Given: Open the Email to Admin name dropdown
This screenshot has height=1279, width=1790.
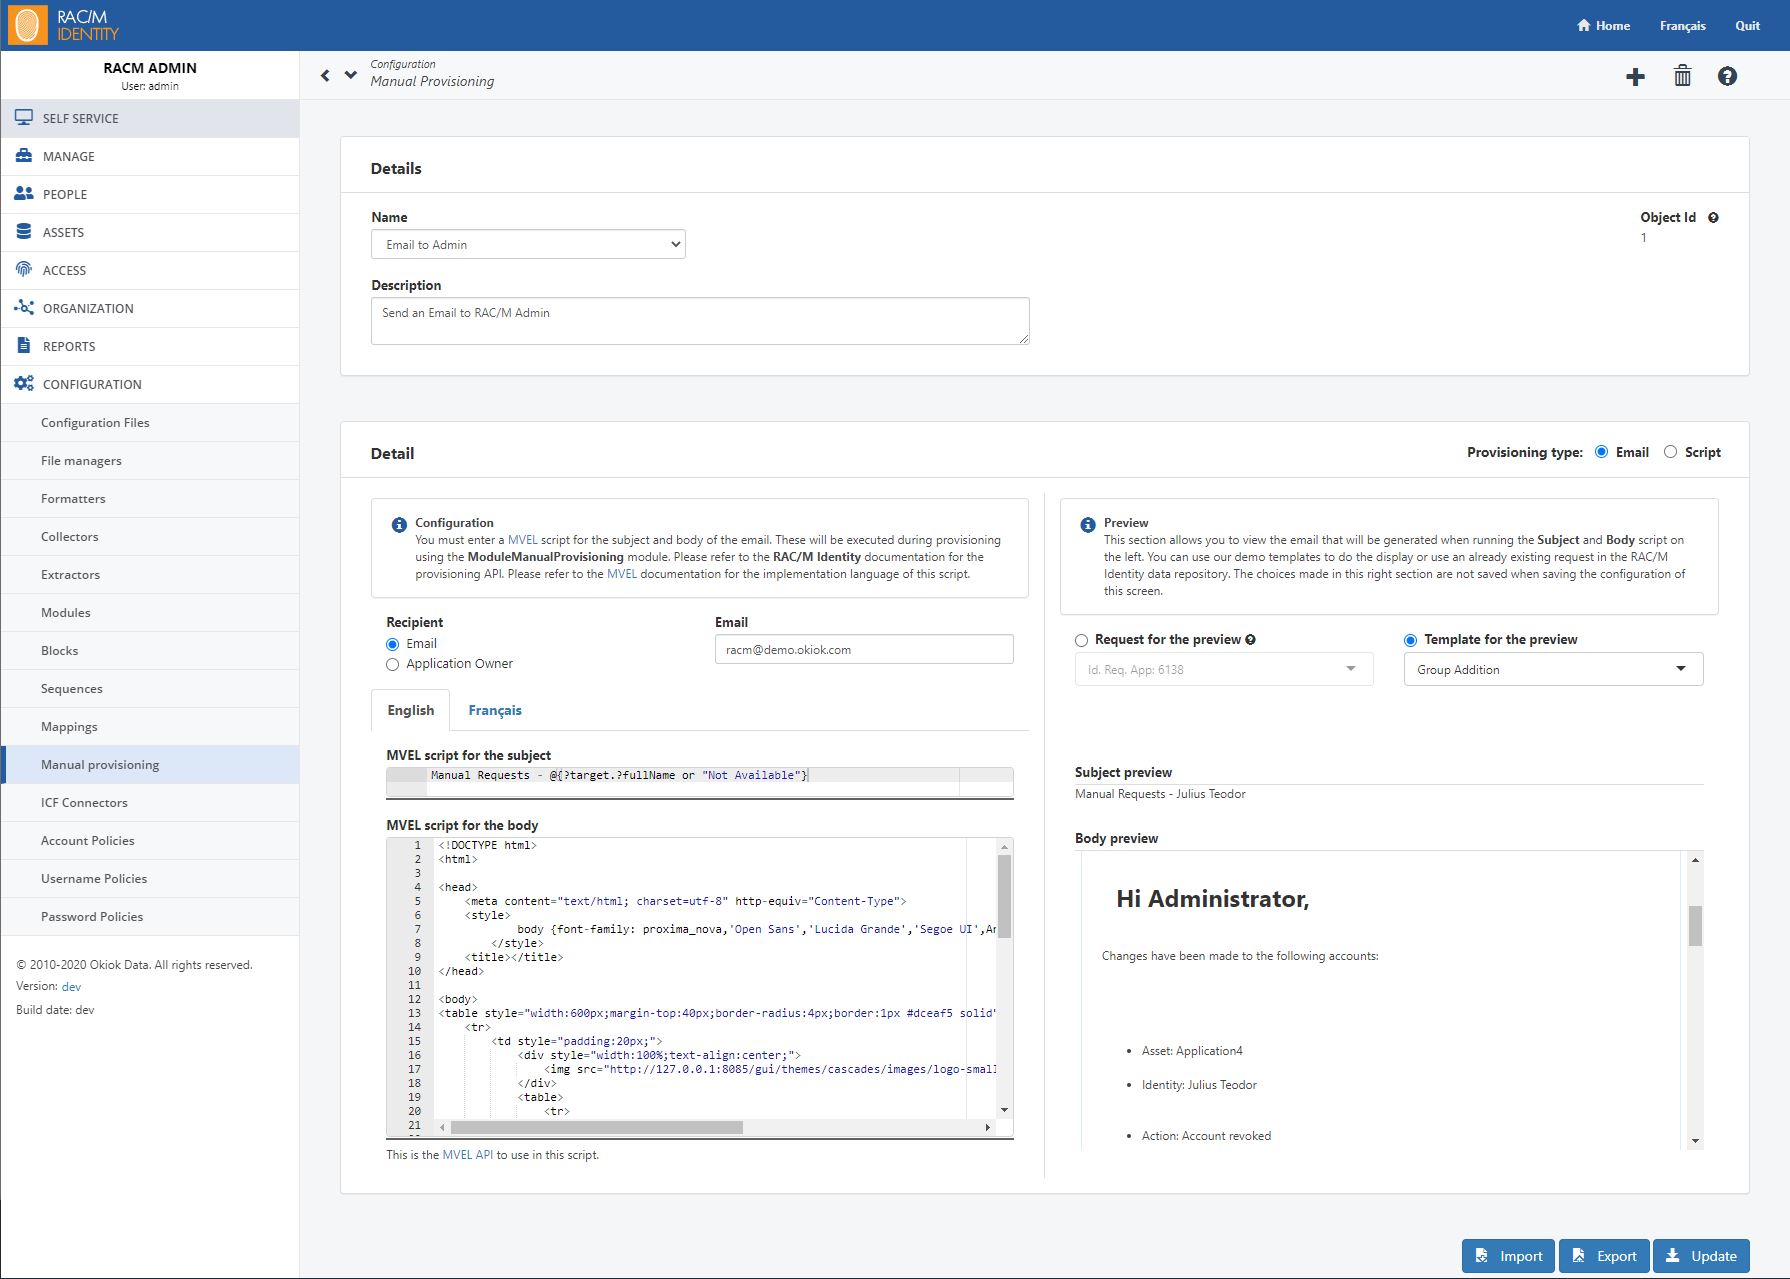Looking at the screenshot, I should (x=528, y=244).
